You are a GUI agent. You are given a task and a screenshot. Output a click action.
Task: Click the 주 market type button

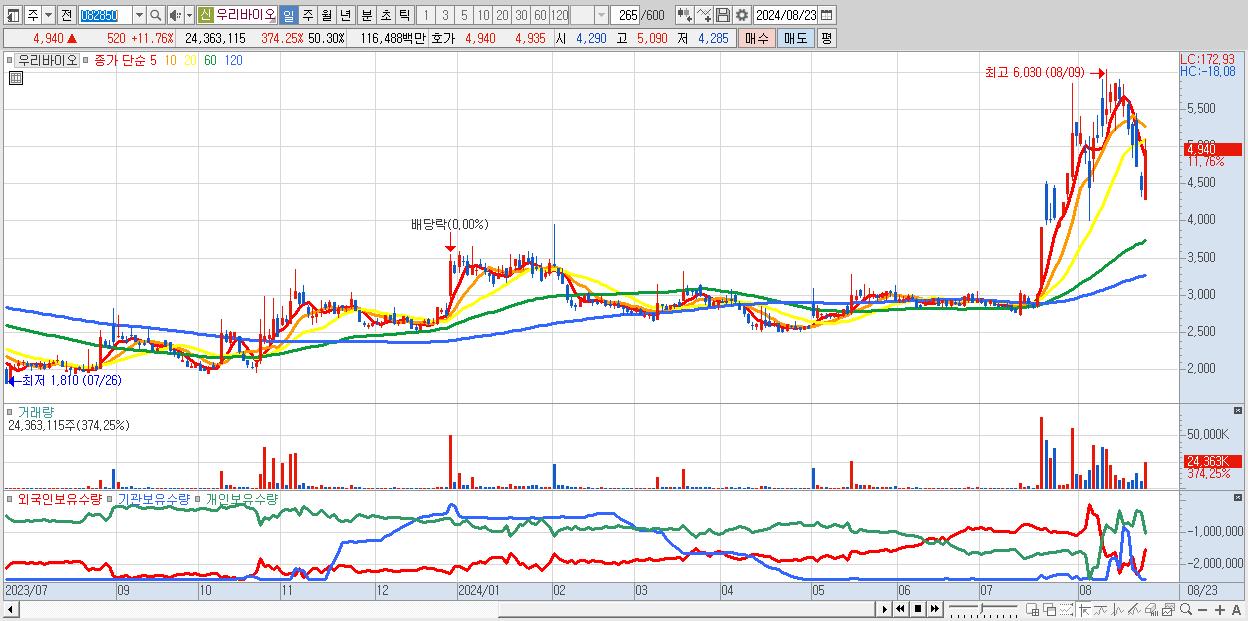(33, 15)
